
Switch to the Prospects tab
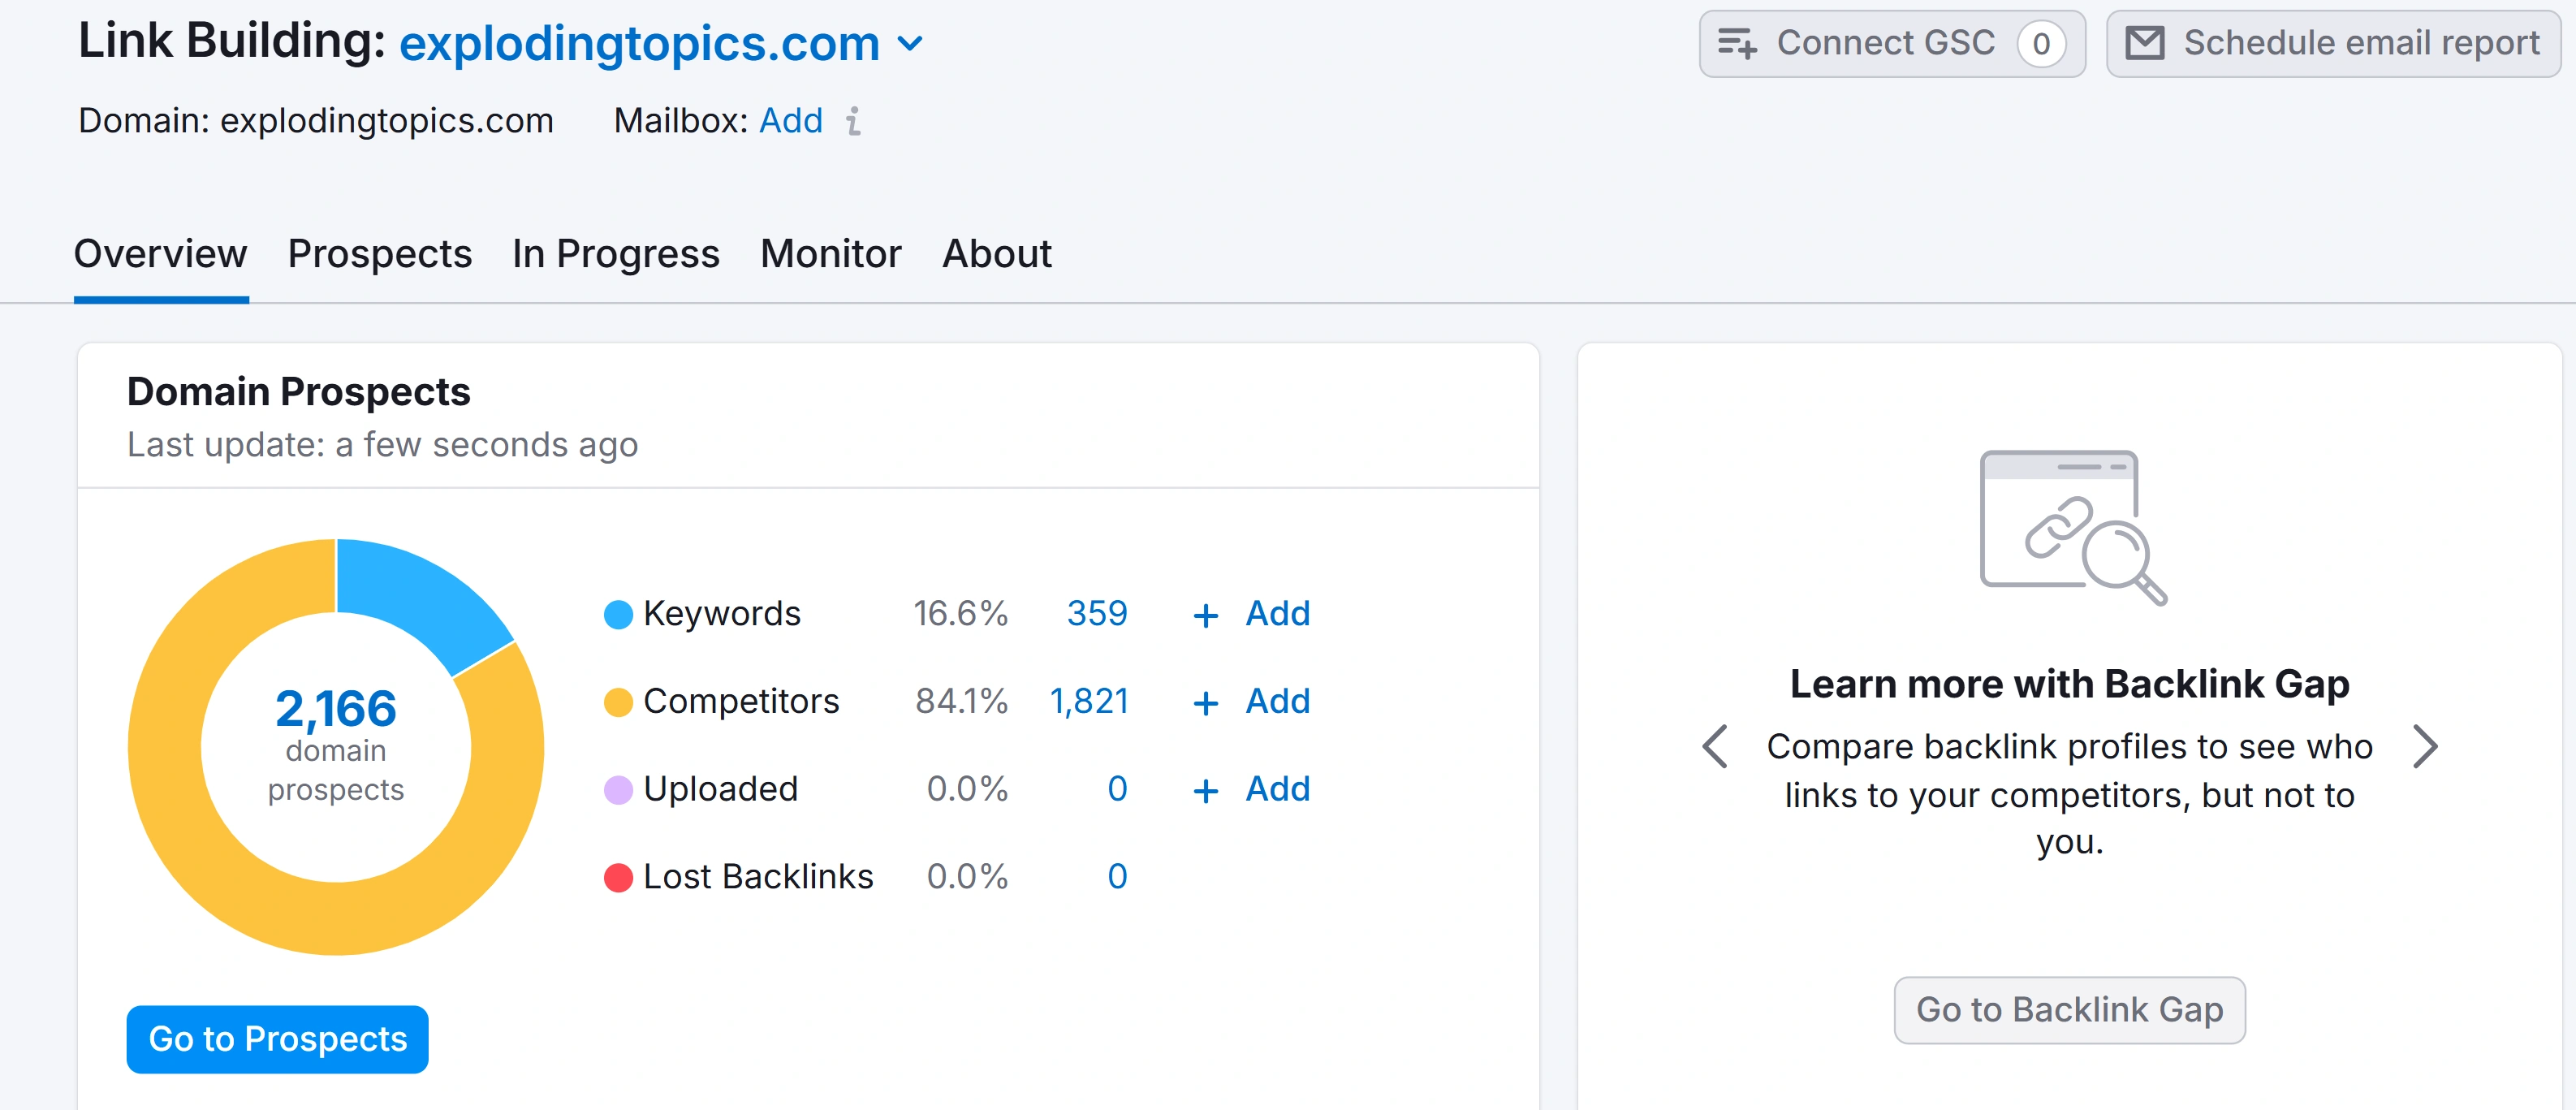tap(379, 254)
